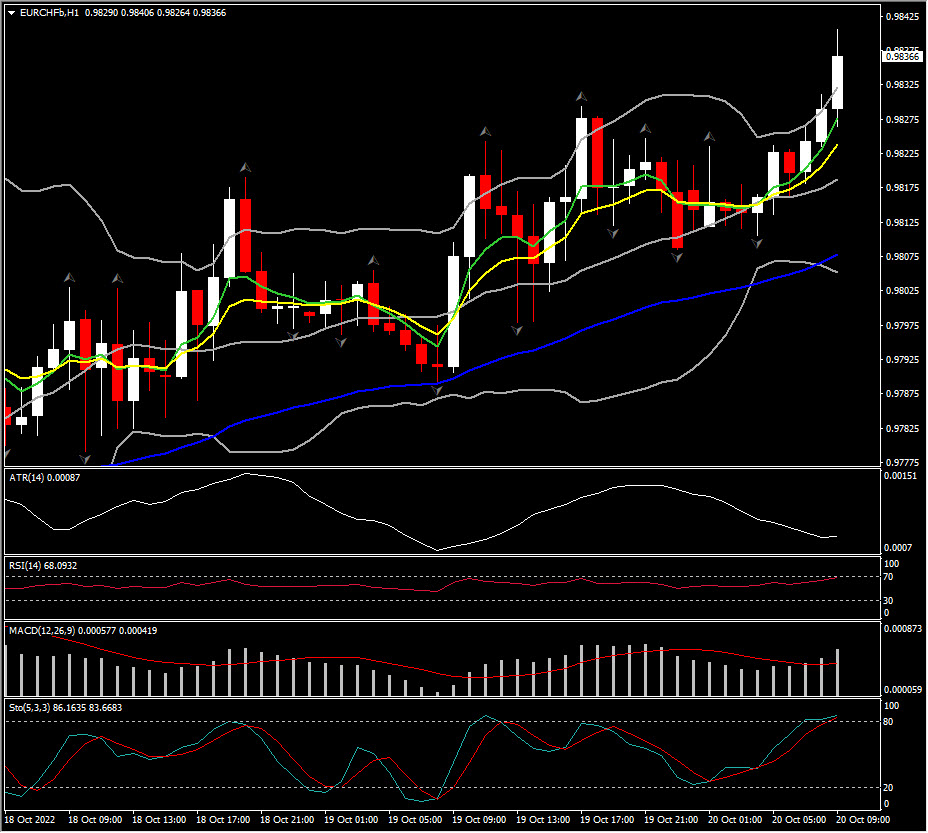Click the 0.00151 value on the ATR scale

(x=903, y=477)
